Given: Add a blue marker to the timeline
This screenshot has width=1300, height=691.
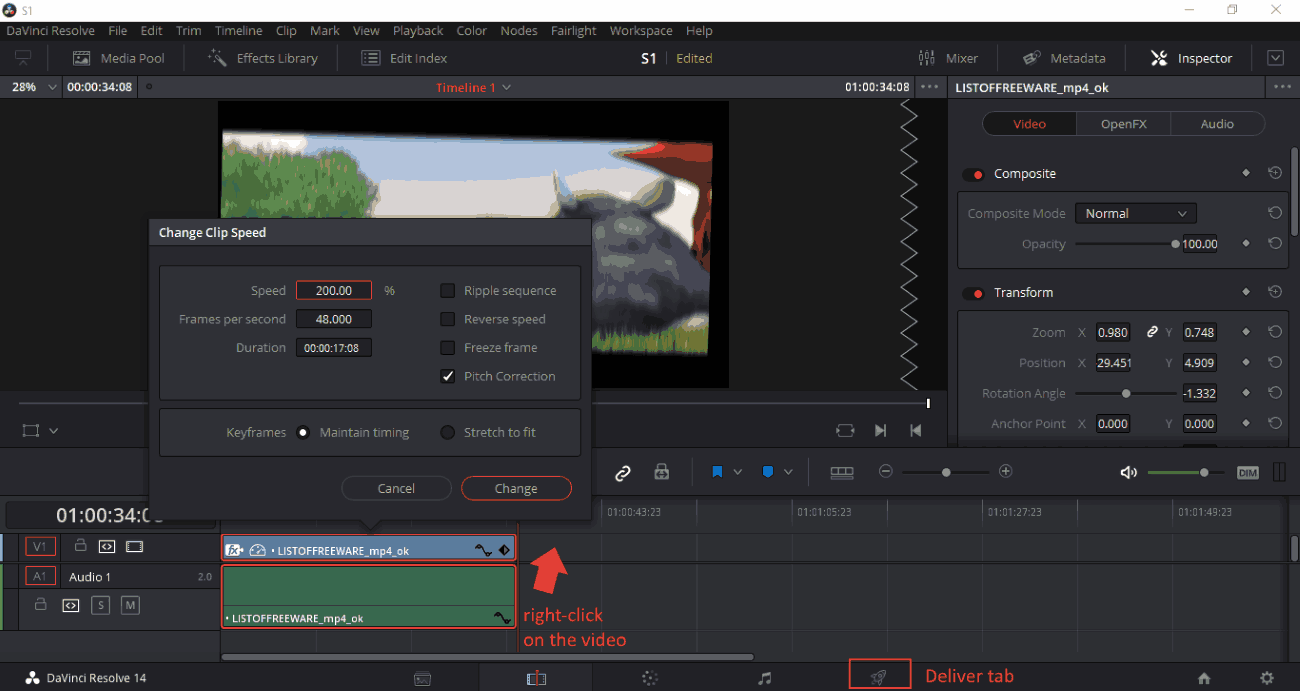Looking at the screenshot, I should [x=768, y=472].
